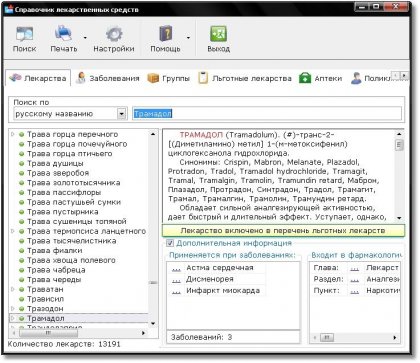Select Трава череды item
Image resolution: width=420 pixels, height=363 pixels.
coord(54,279)
